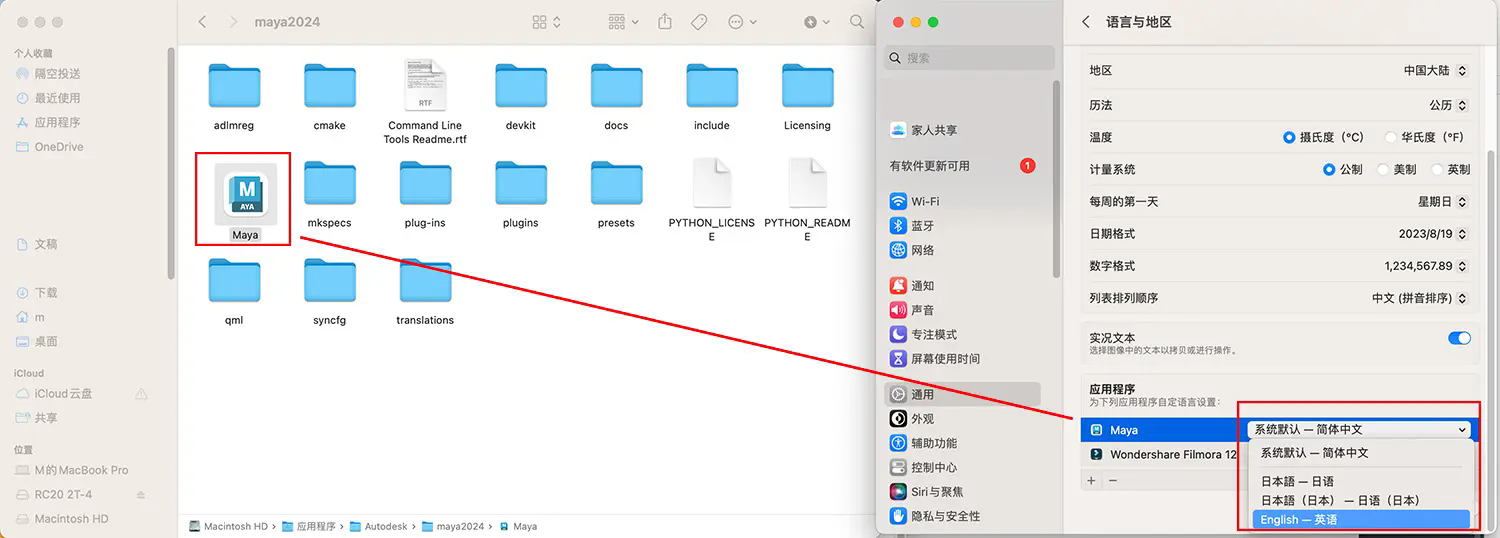
Task: Go back in Language & Region pane
Action: pos(1086,21)
